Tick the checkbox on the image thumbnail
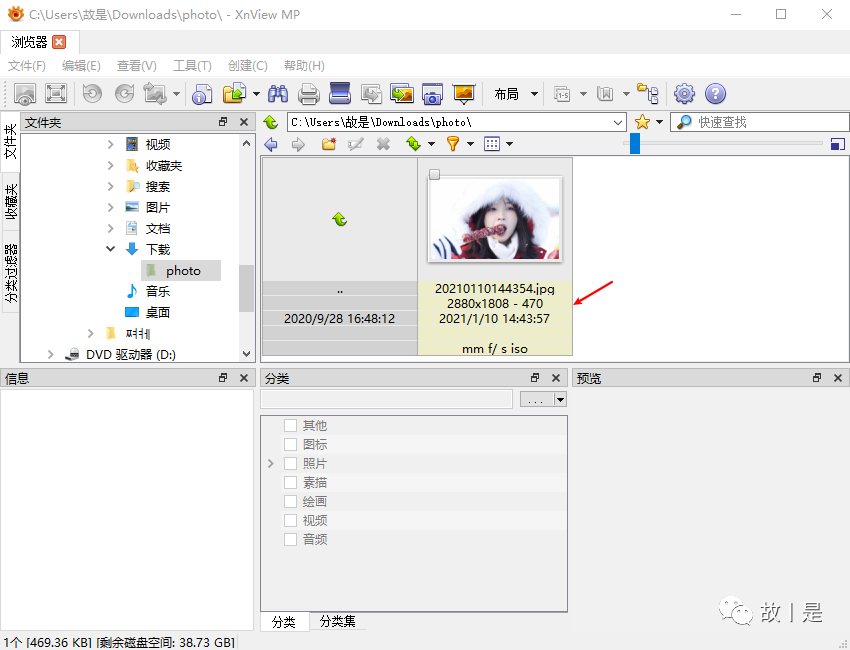This screenshot has height=650, width=850. pyautogui.click(x=434, y=175)
